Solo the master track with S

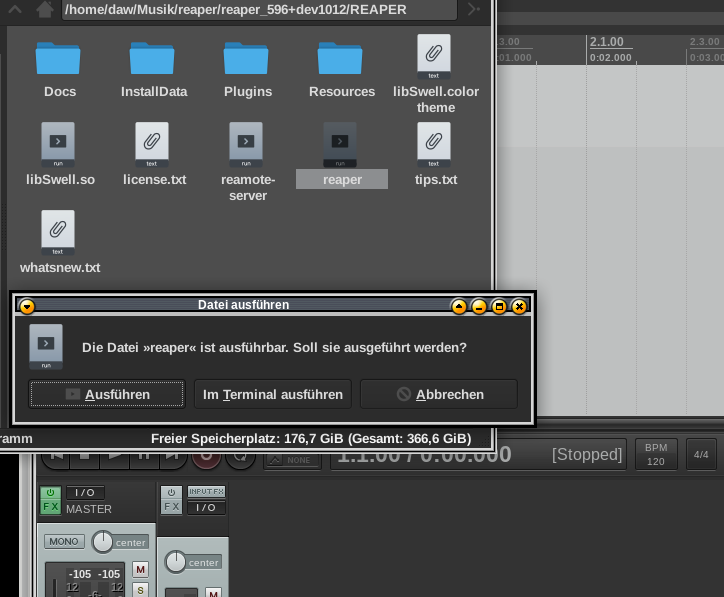[140, 590]
